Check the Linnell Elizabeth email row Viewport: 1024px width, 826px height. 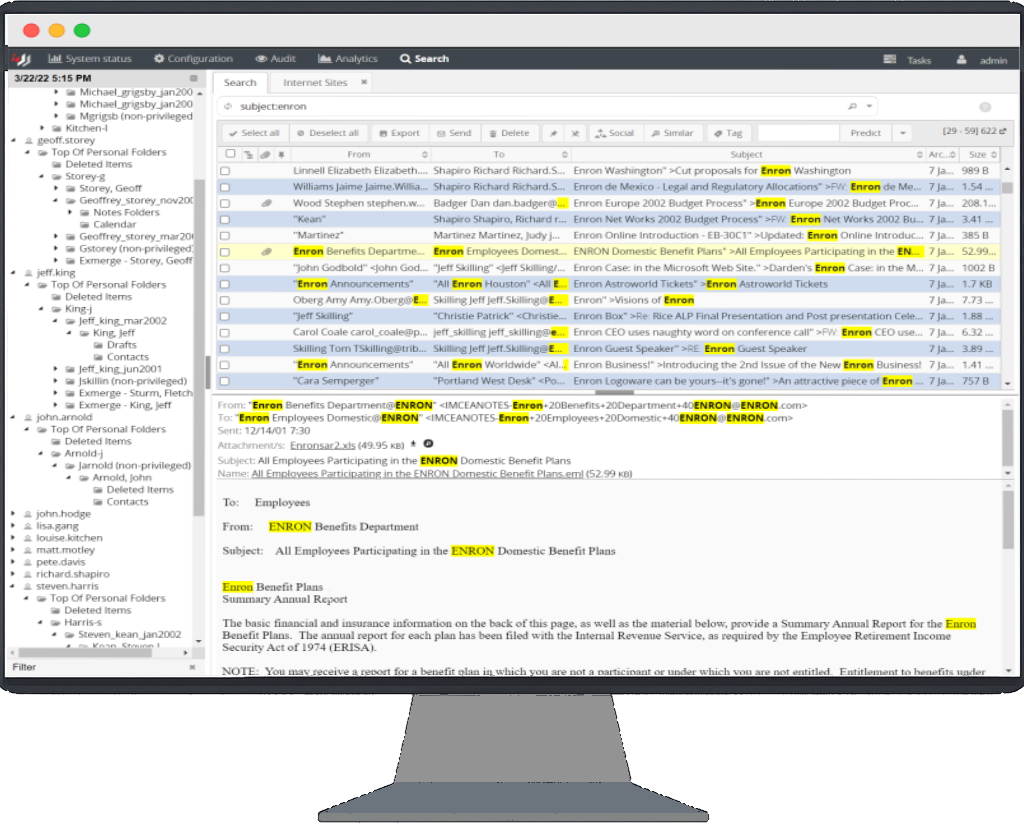[x=225, y=171]
